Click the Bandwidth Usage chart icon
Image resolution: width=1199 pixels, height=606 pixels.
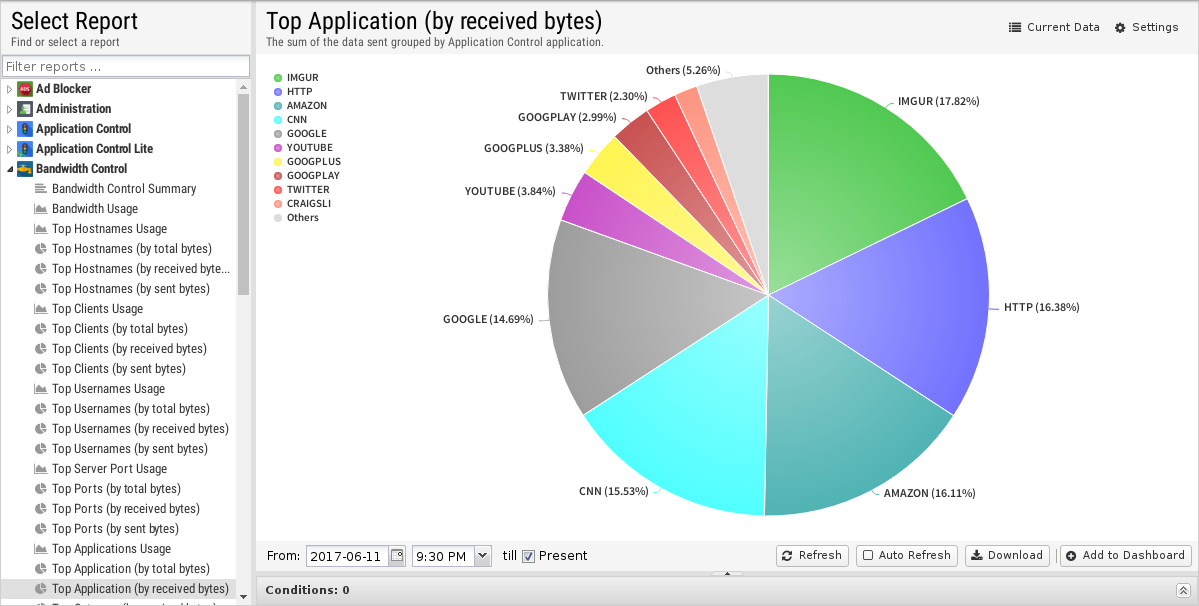(x=41, y=209)
